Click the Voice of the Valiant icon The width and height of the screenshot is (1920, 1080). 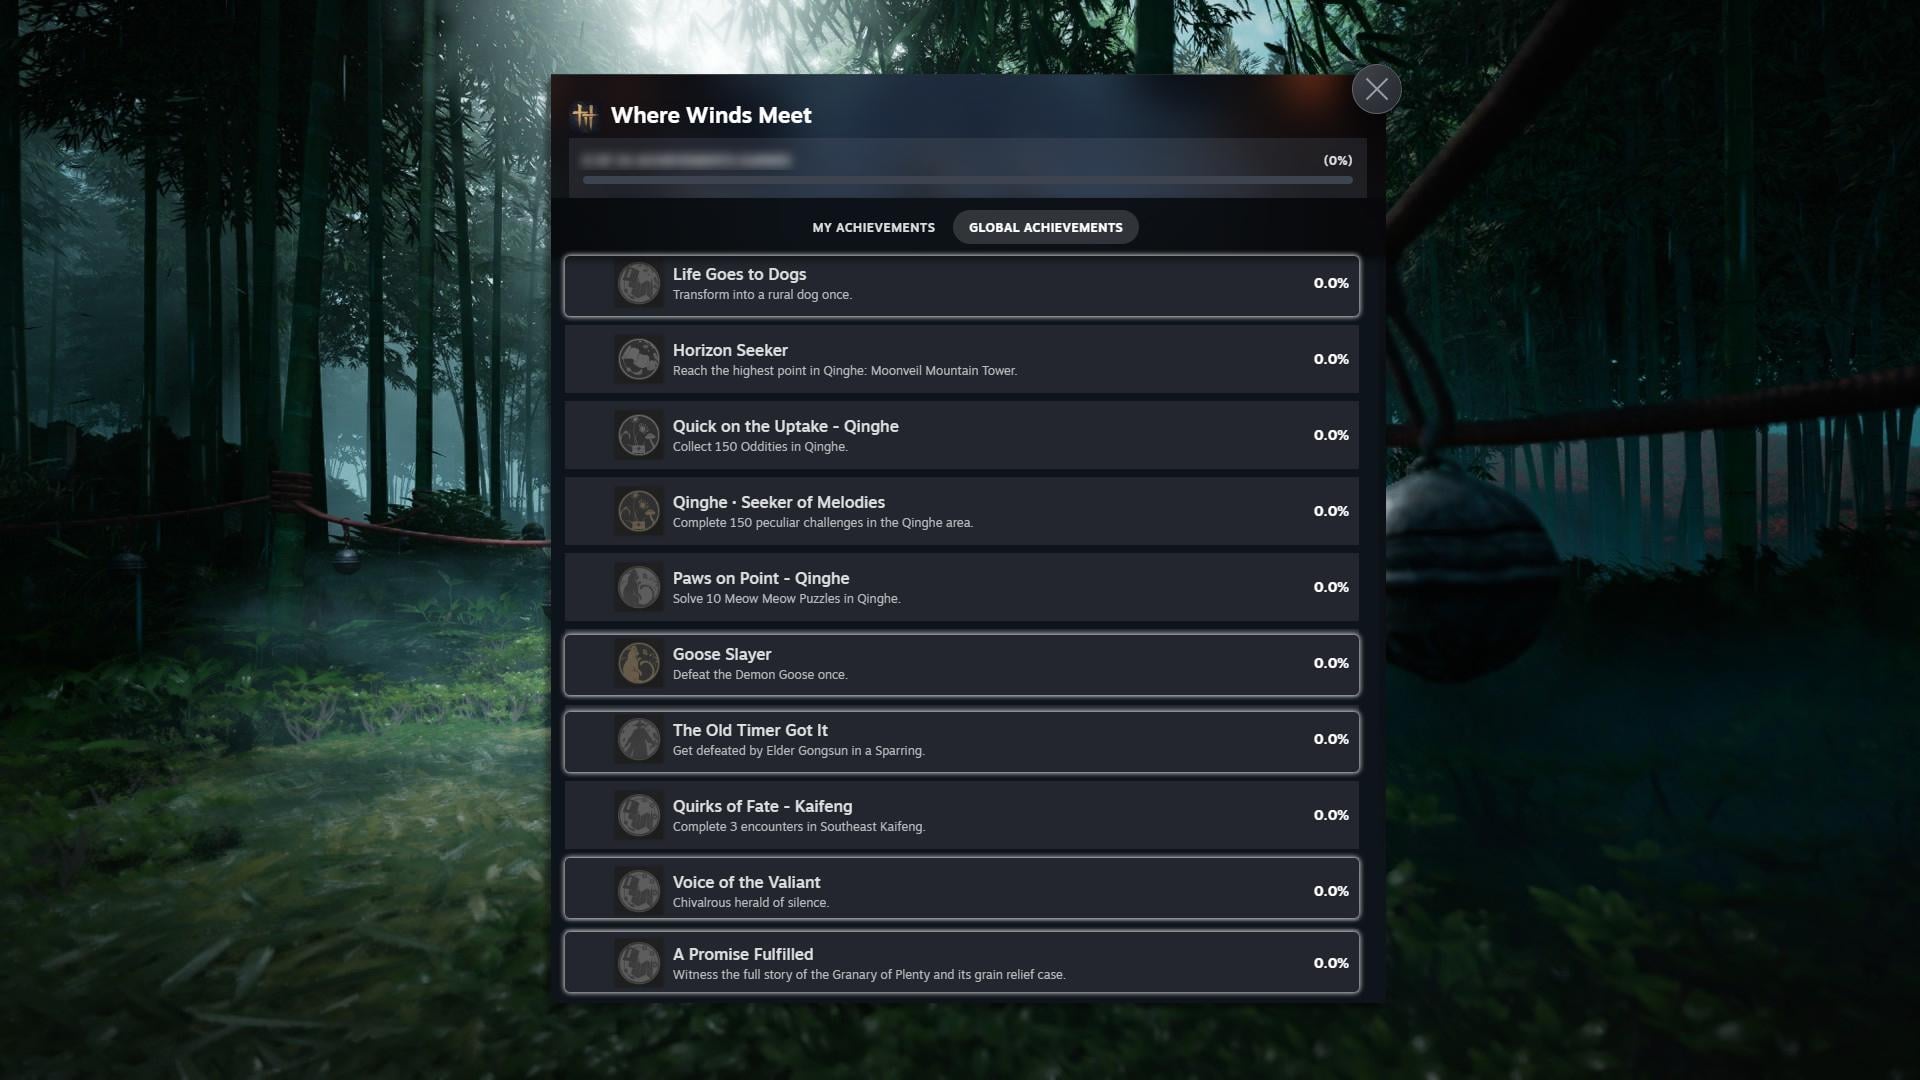[x=638, y=892]
